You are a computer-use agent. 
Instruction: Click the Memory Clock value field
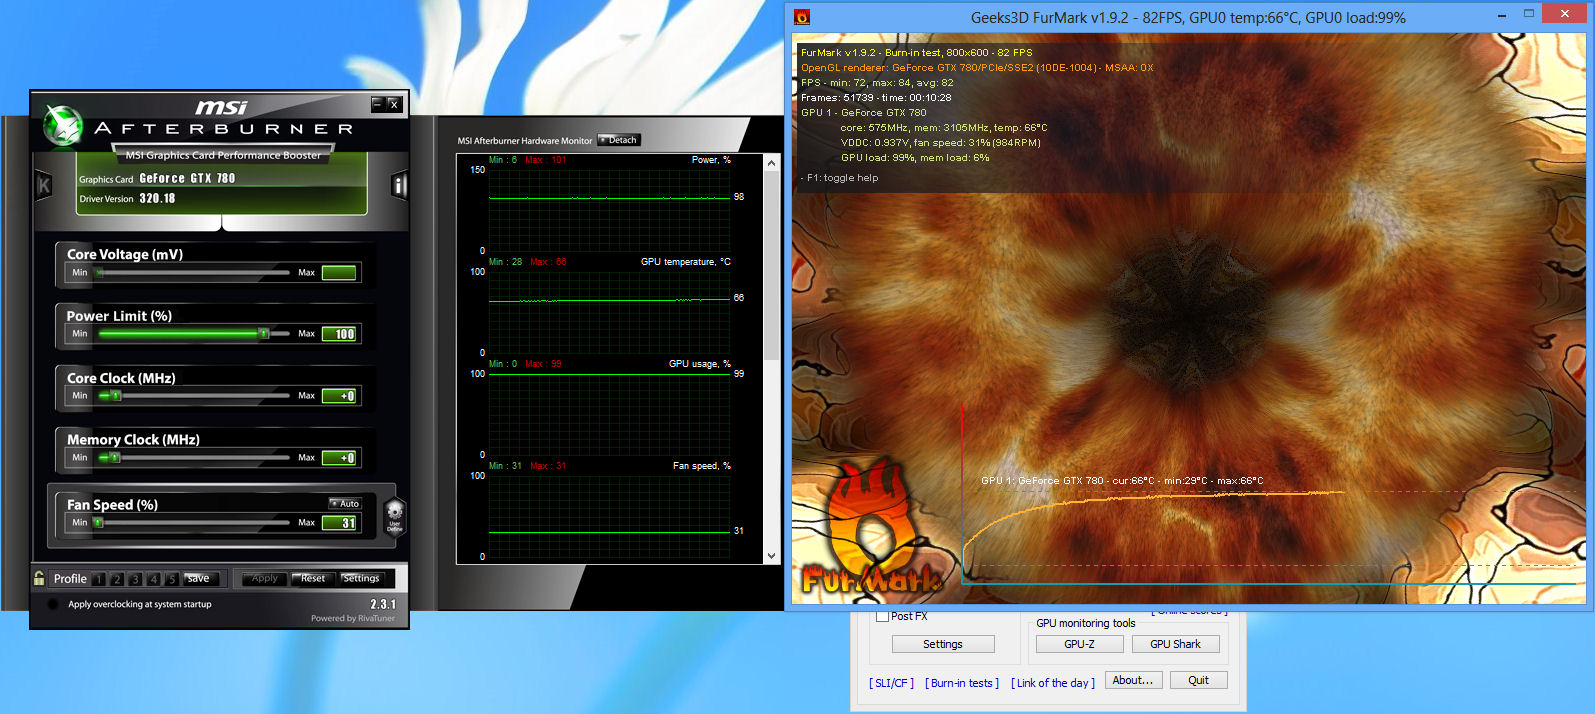coord(339,458)
